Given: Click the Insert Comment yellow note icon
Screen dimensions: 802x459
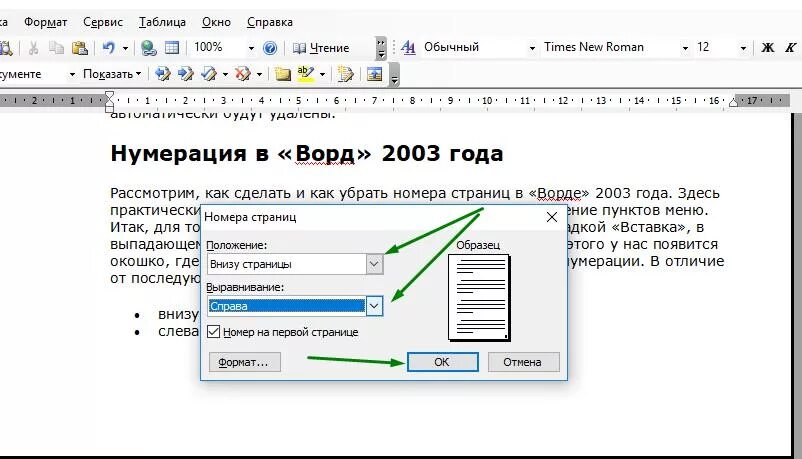Looking at the screenshot, I should (x=282, y=74).
